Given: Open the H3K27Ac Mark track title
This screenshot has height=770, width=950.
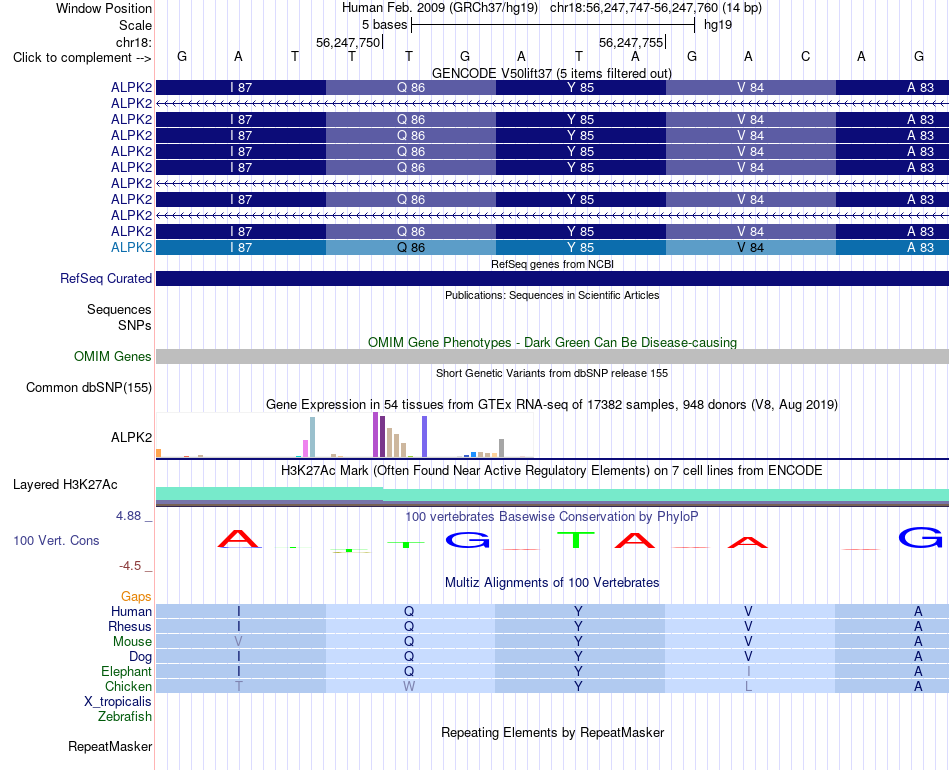Looking at the screenshot, I should click(x=552, y=471).
